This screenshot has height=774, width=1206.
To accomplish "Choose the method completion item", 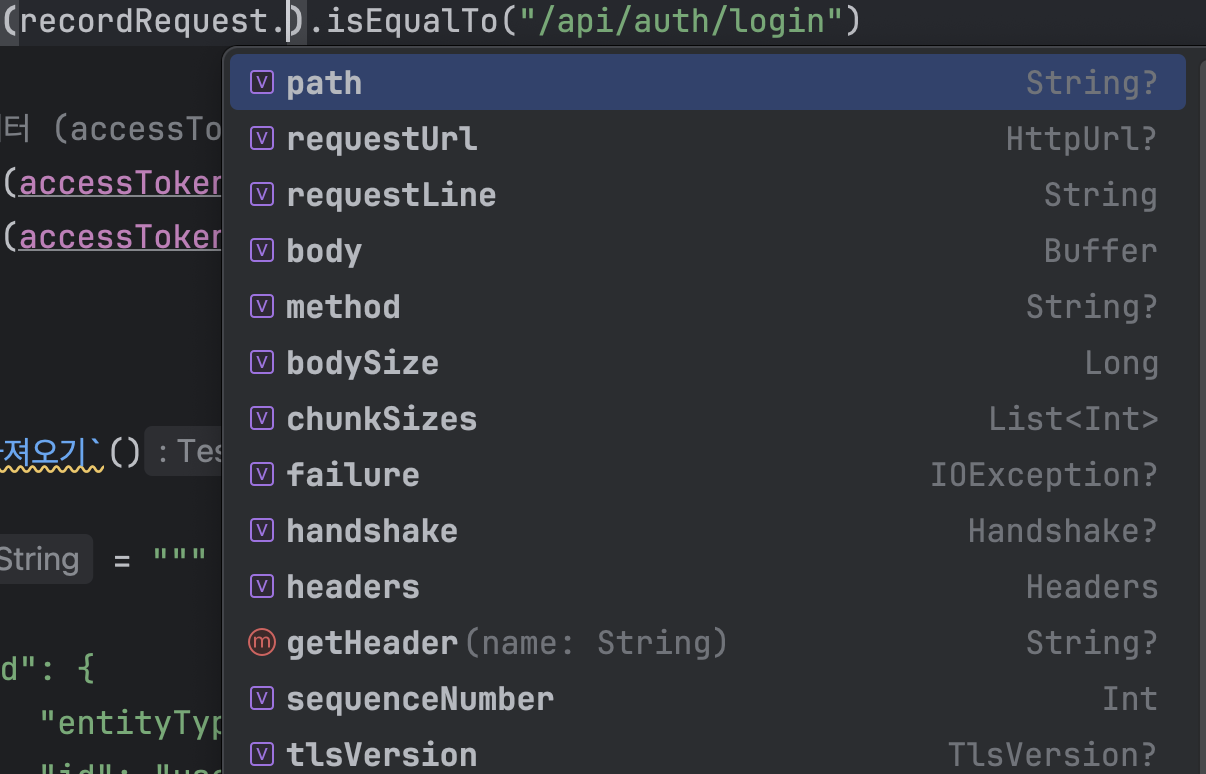I will point(343,306).
